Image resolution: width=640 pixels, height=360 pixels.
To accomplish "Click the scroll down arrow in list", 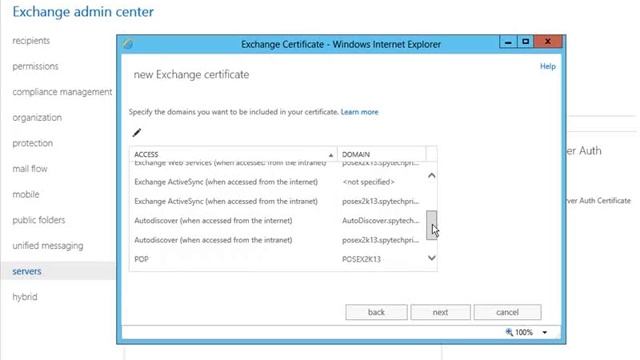I will click(x=431, y=258).
